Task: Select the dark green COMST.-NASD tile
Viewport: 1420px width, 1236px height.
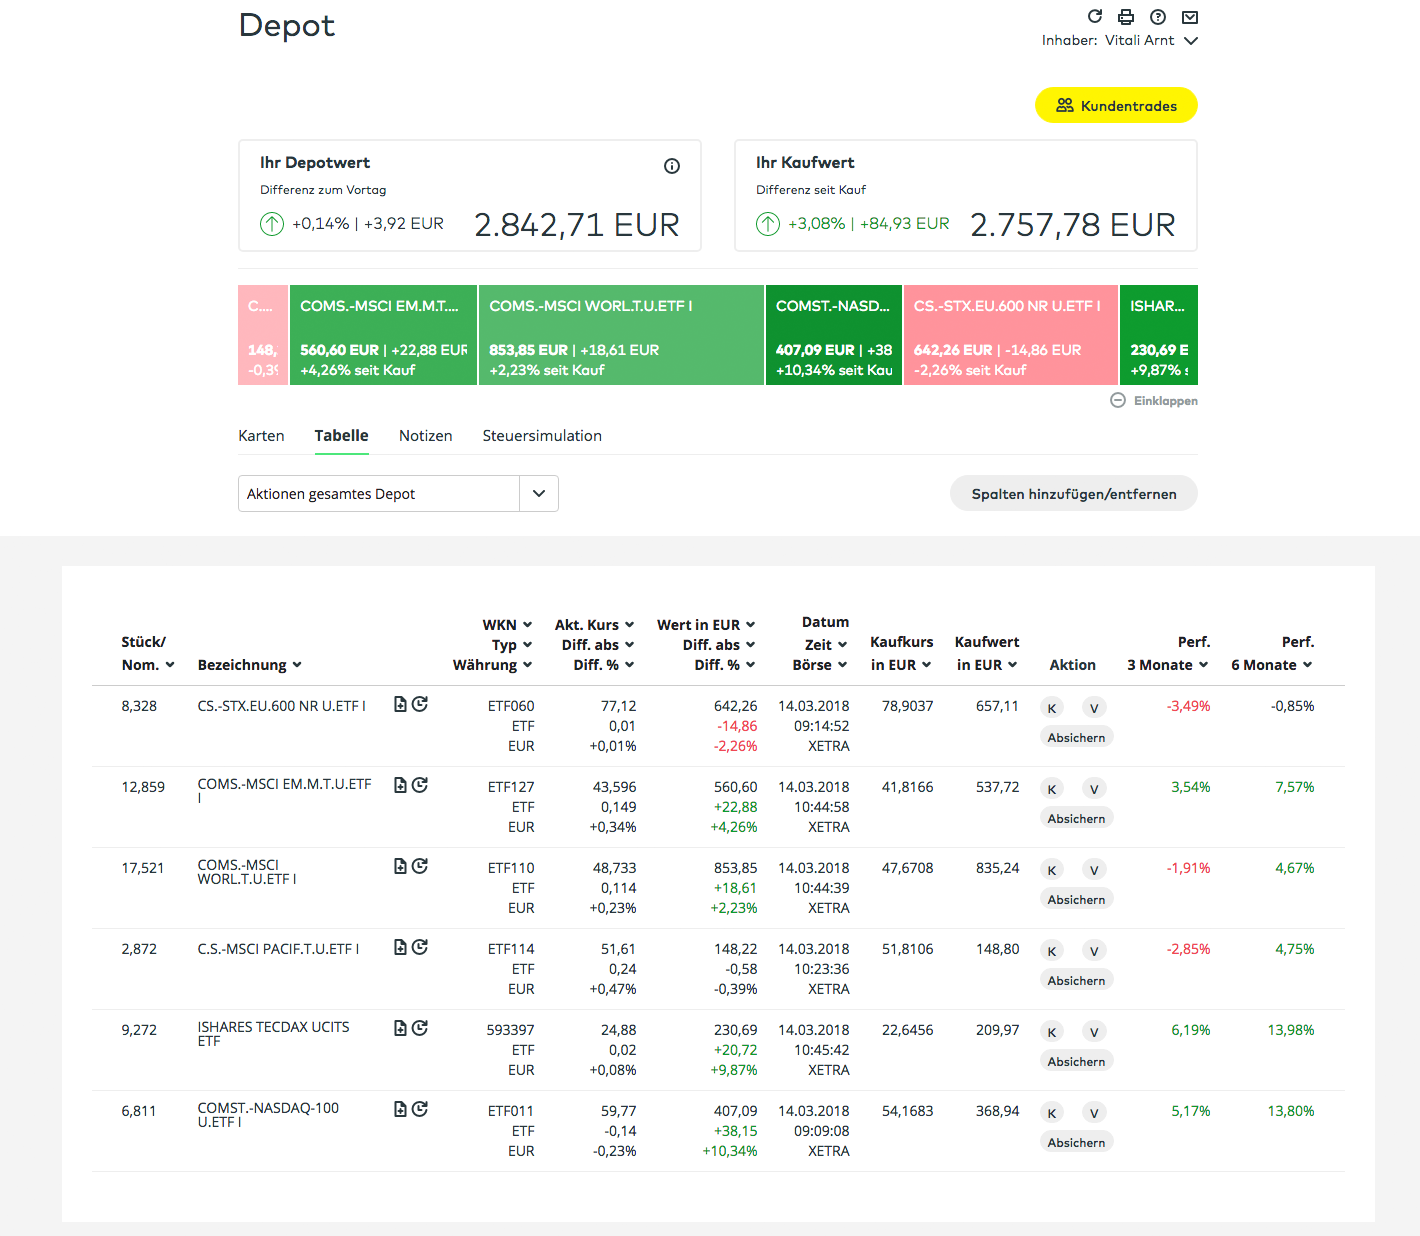Action: coord(834,335)
